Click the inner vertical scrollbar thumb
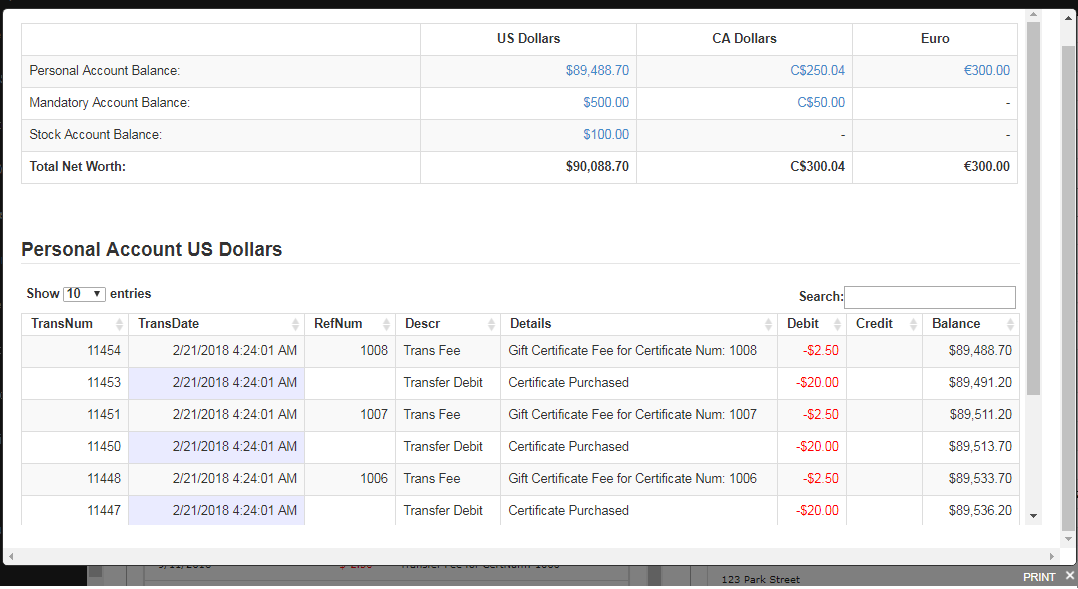This screenshot has height=589, width=1078. [x=1033, y=208]
